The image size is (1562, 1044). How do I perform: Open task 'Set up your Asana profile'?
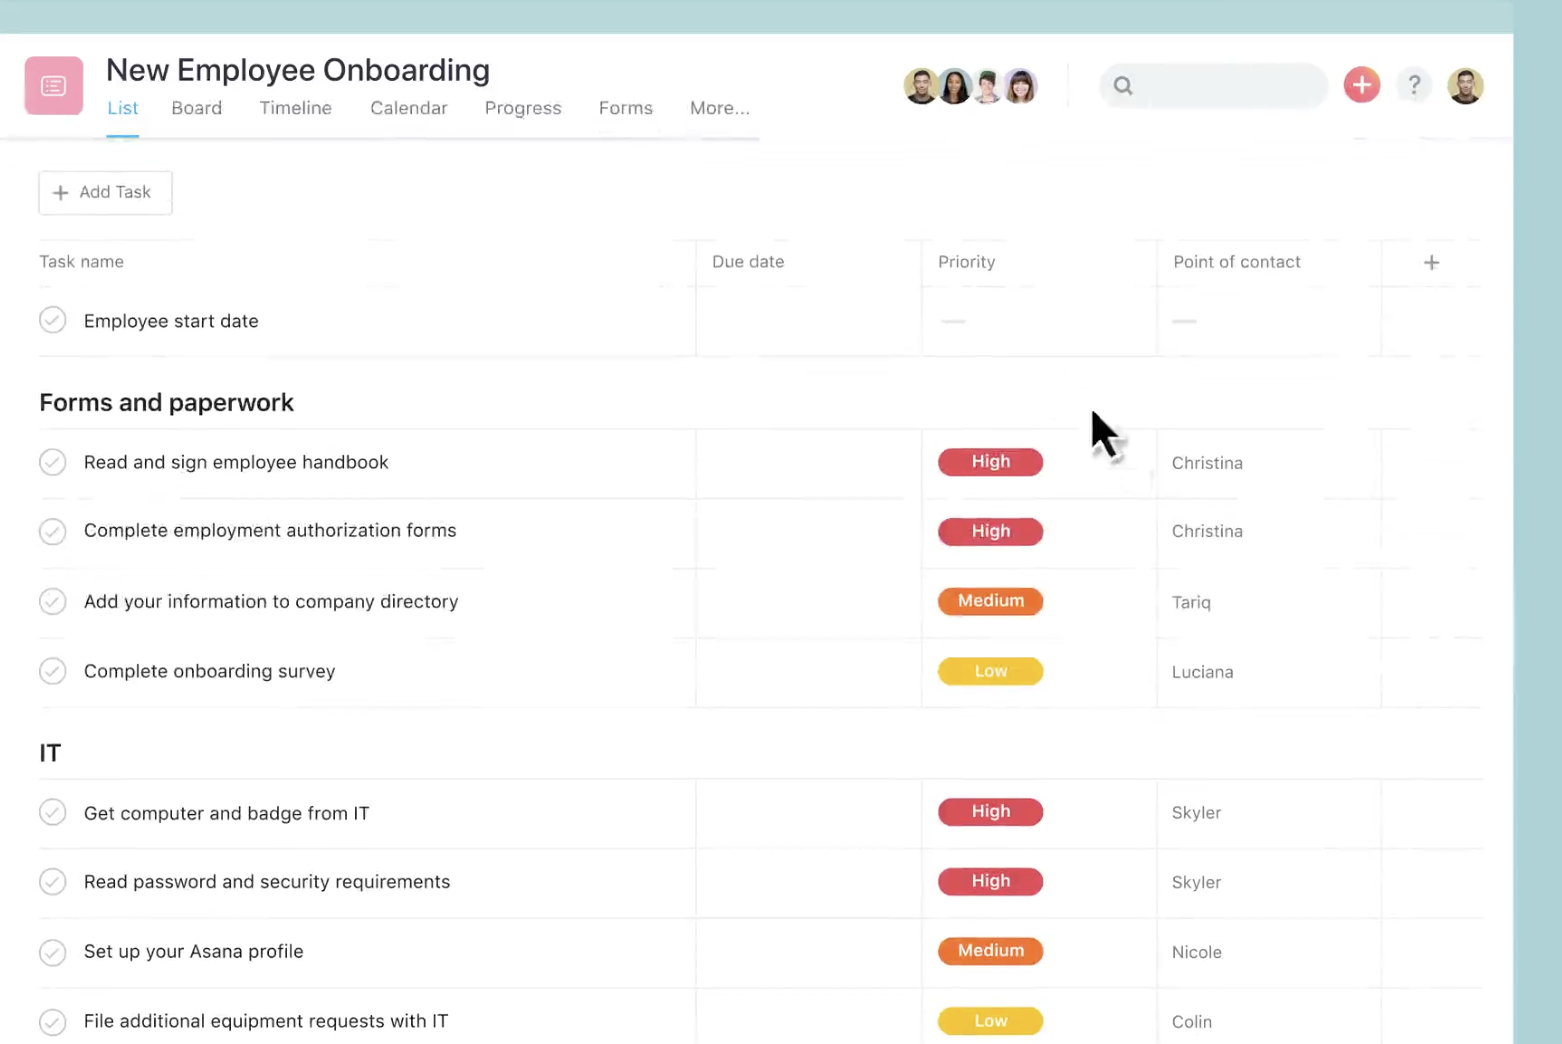tap(193, 951)
